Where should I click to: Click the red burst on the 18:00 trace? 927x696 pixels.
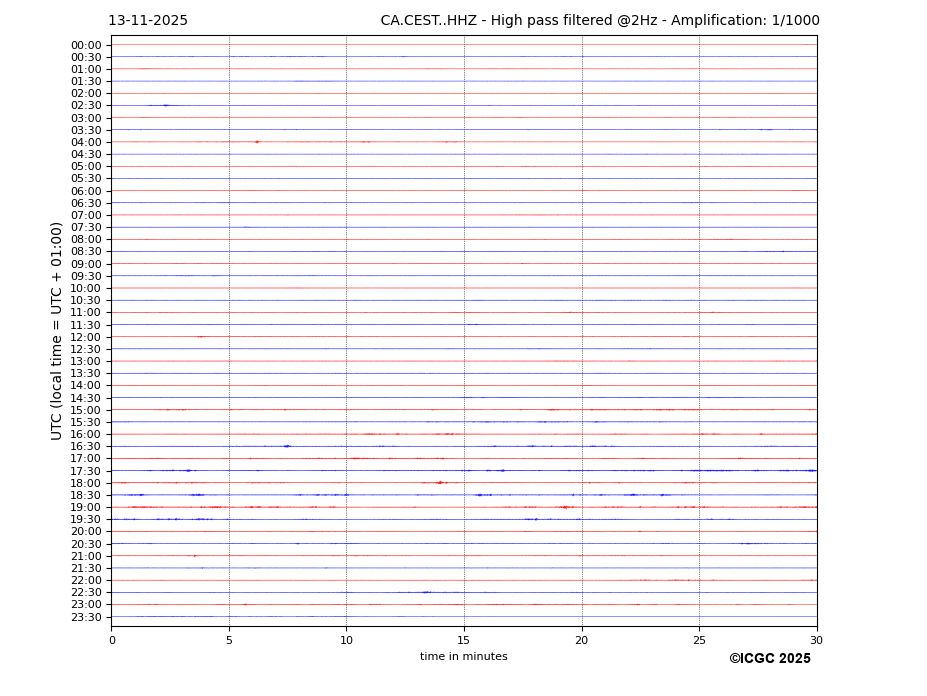pyautogui.click(x=439, y=483)
